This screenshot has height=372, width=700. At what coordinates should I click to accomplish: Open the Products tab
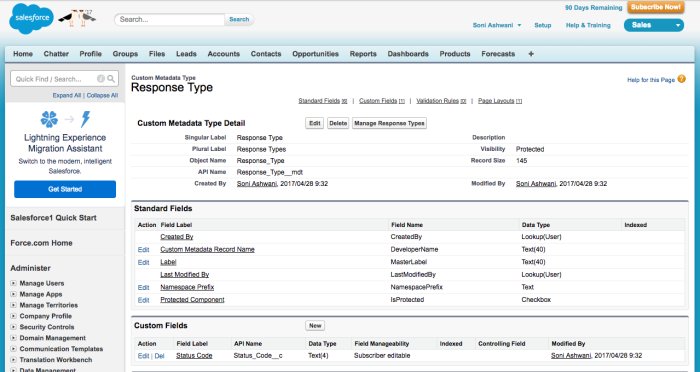coord(455,54)
